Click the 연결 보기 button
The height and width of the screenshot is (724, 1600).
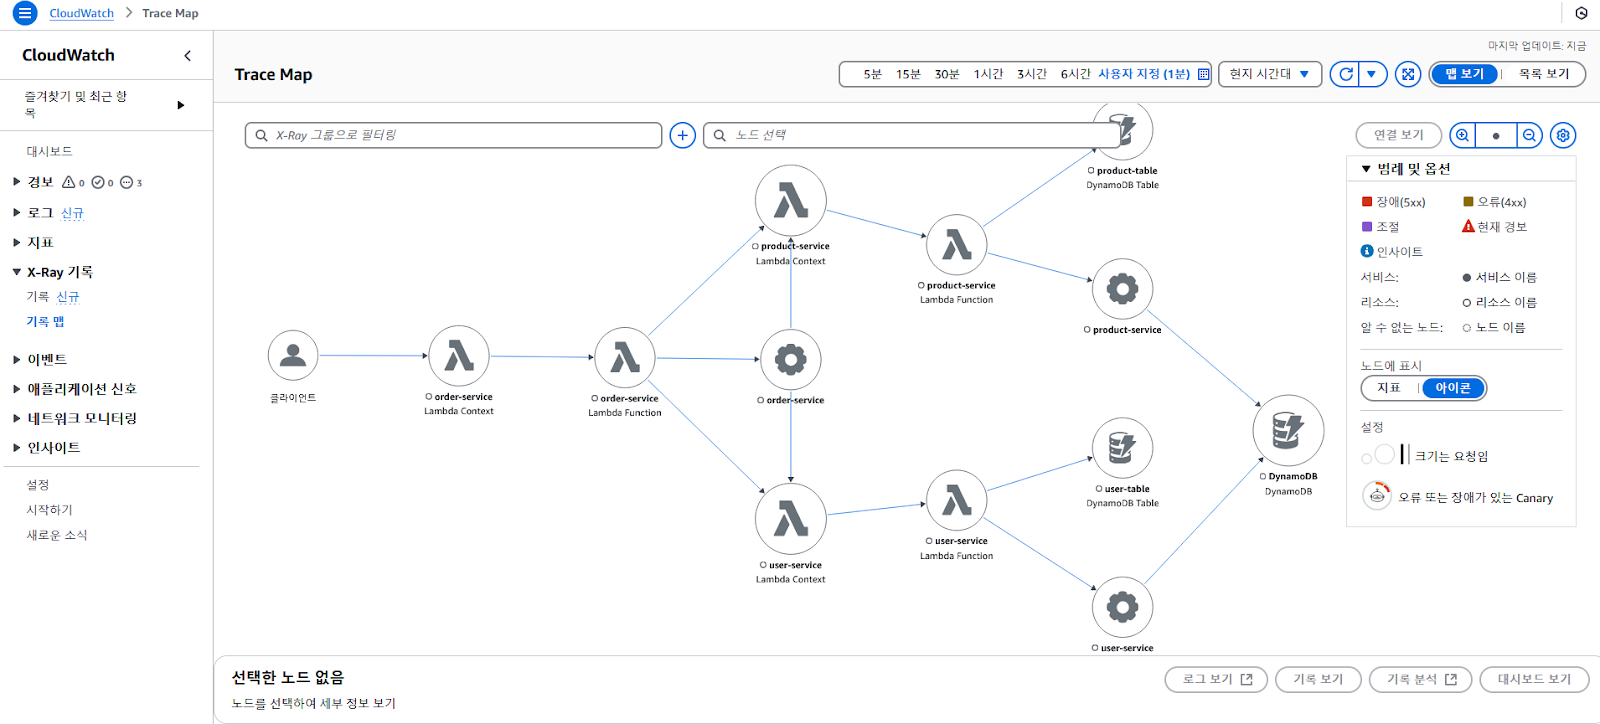coord(1398,135)
